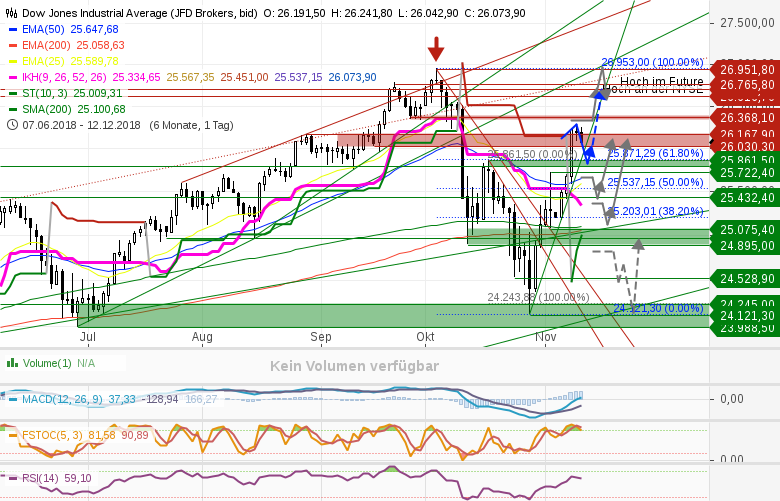
Task: Click the RSI value '59,10'
Action: click(78, 478)
